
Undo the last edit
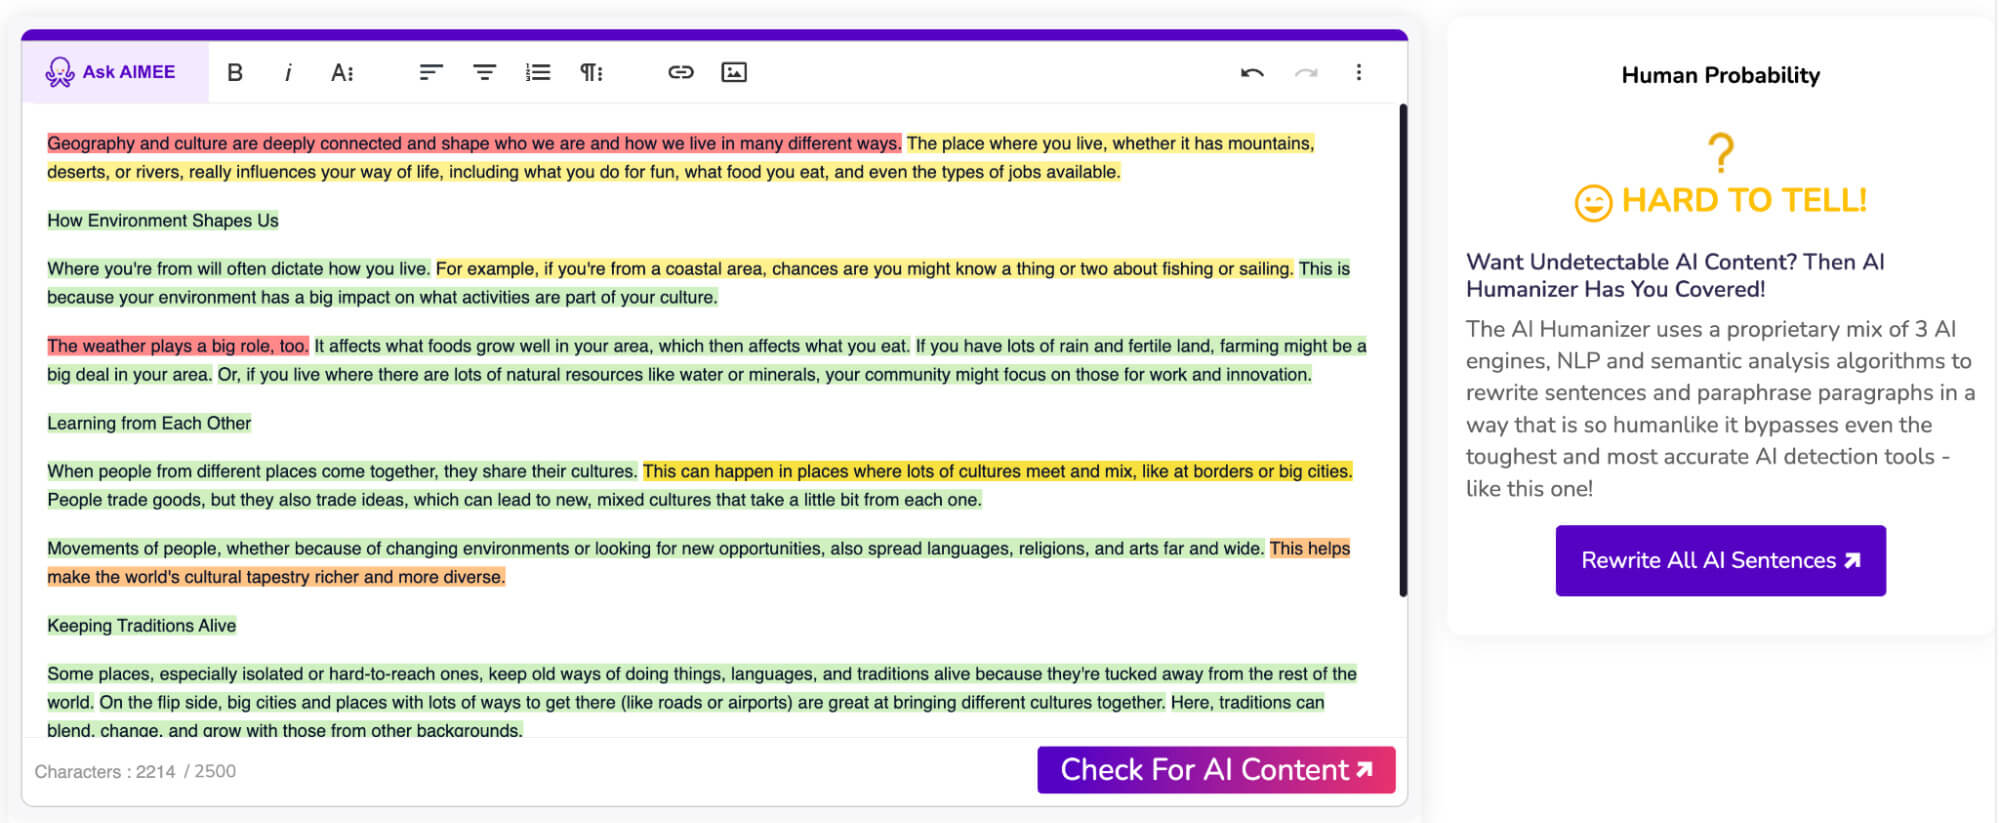1252,72
